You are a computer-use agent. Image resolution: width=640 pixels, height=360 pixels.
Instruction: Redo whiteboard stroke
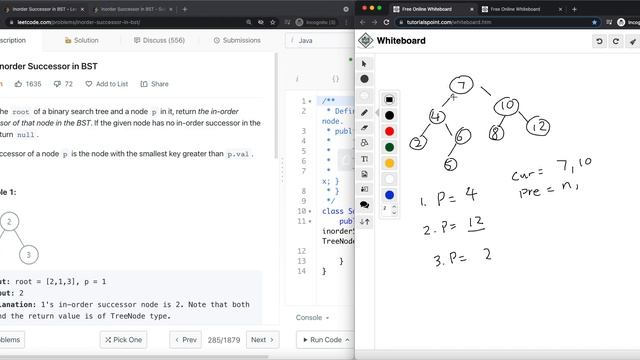(x=616, y=41)
